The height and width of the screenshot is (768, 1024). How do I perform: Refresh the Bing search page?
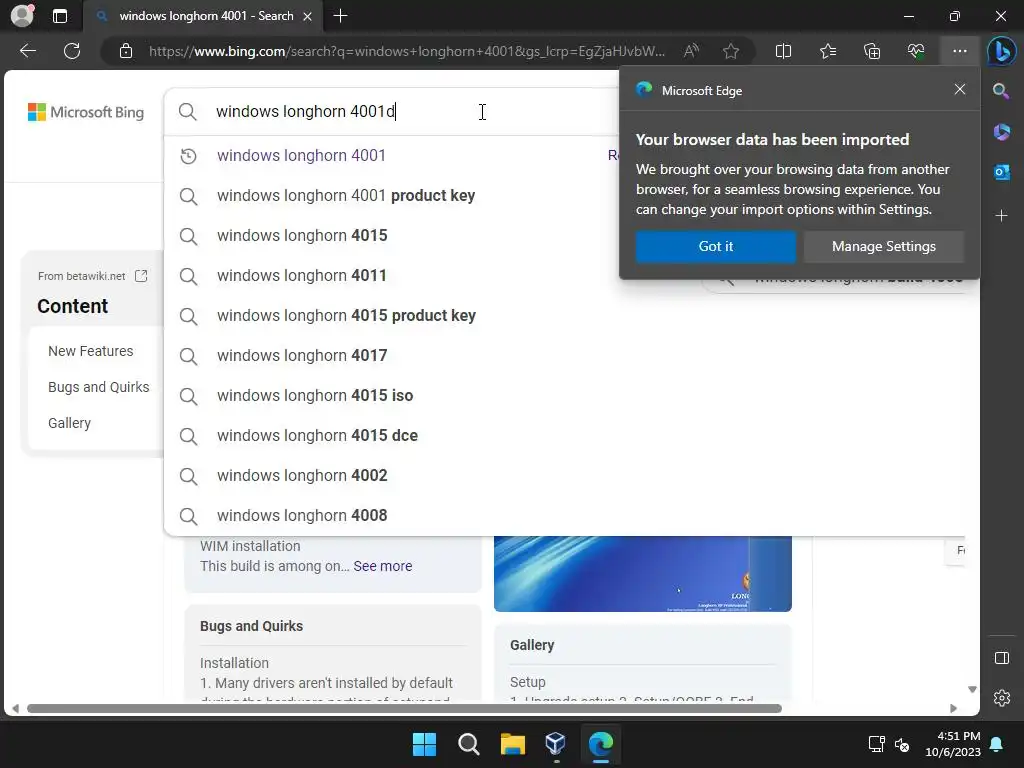coord(72,51)
